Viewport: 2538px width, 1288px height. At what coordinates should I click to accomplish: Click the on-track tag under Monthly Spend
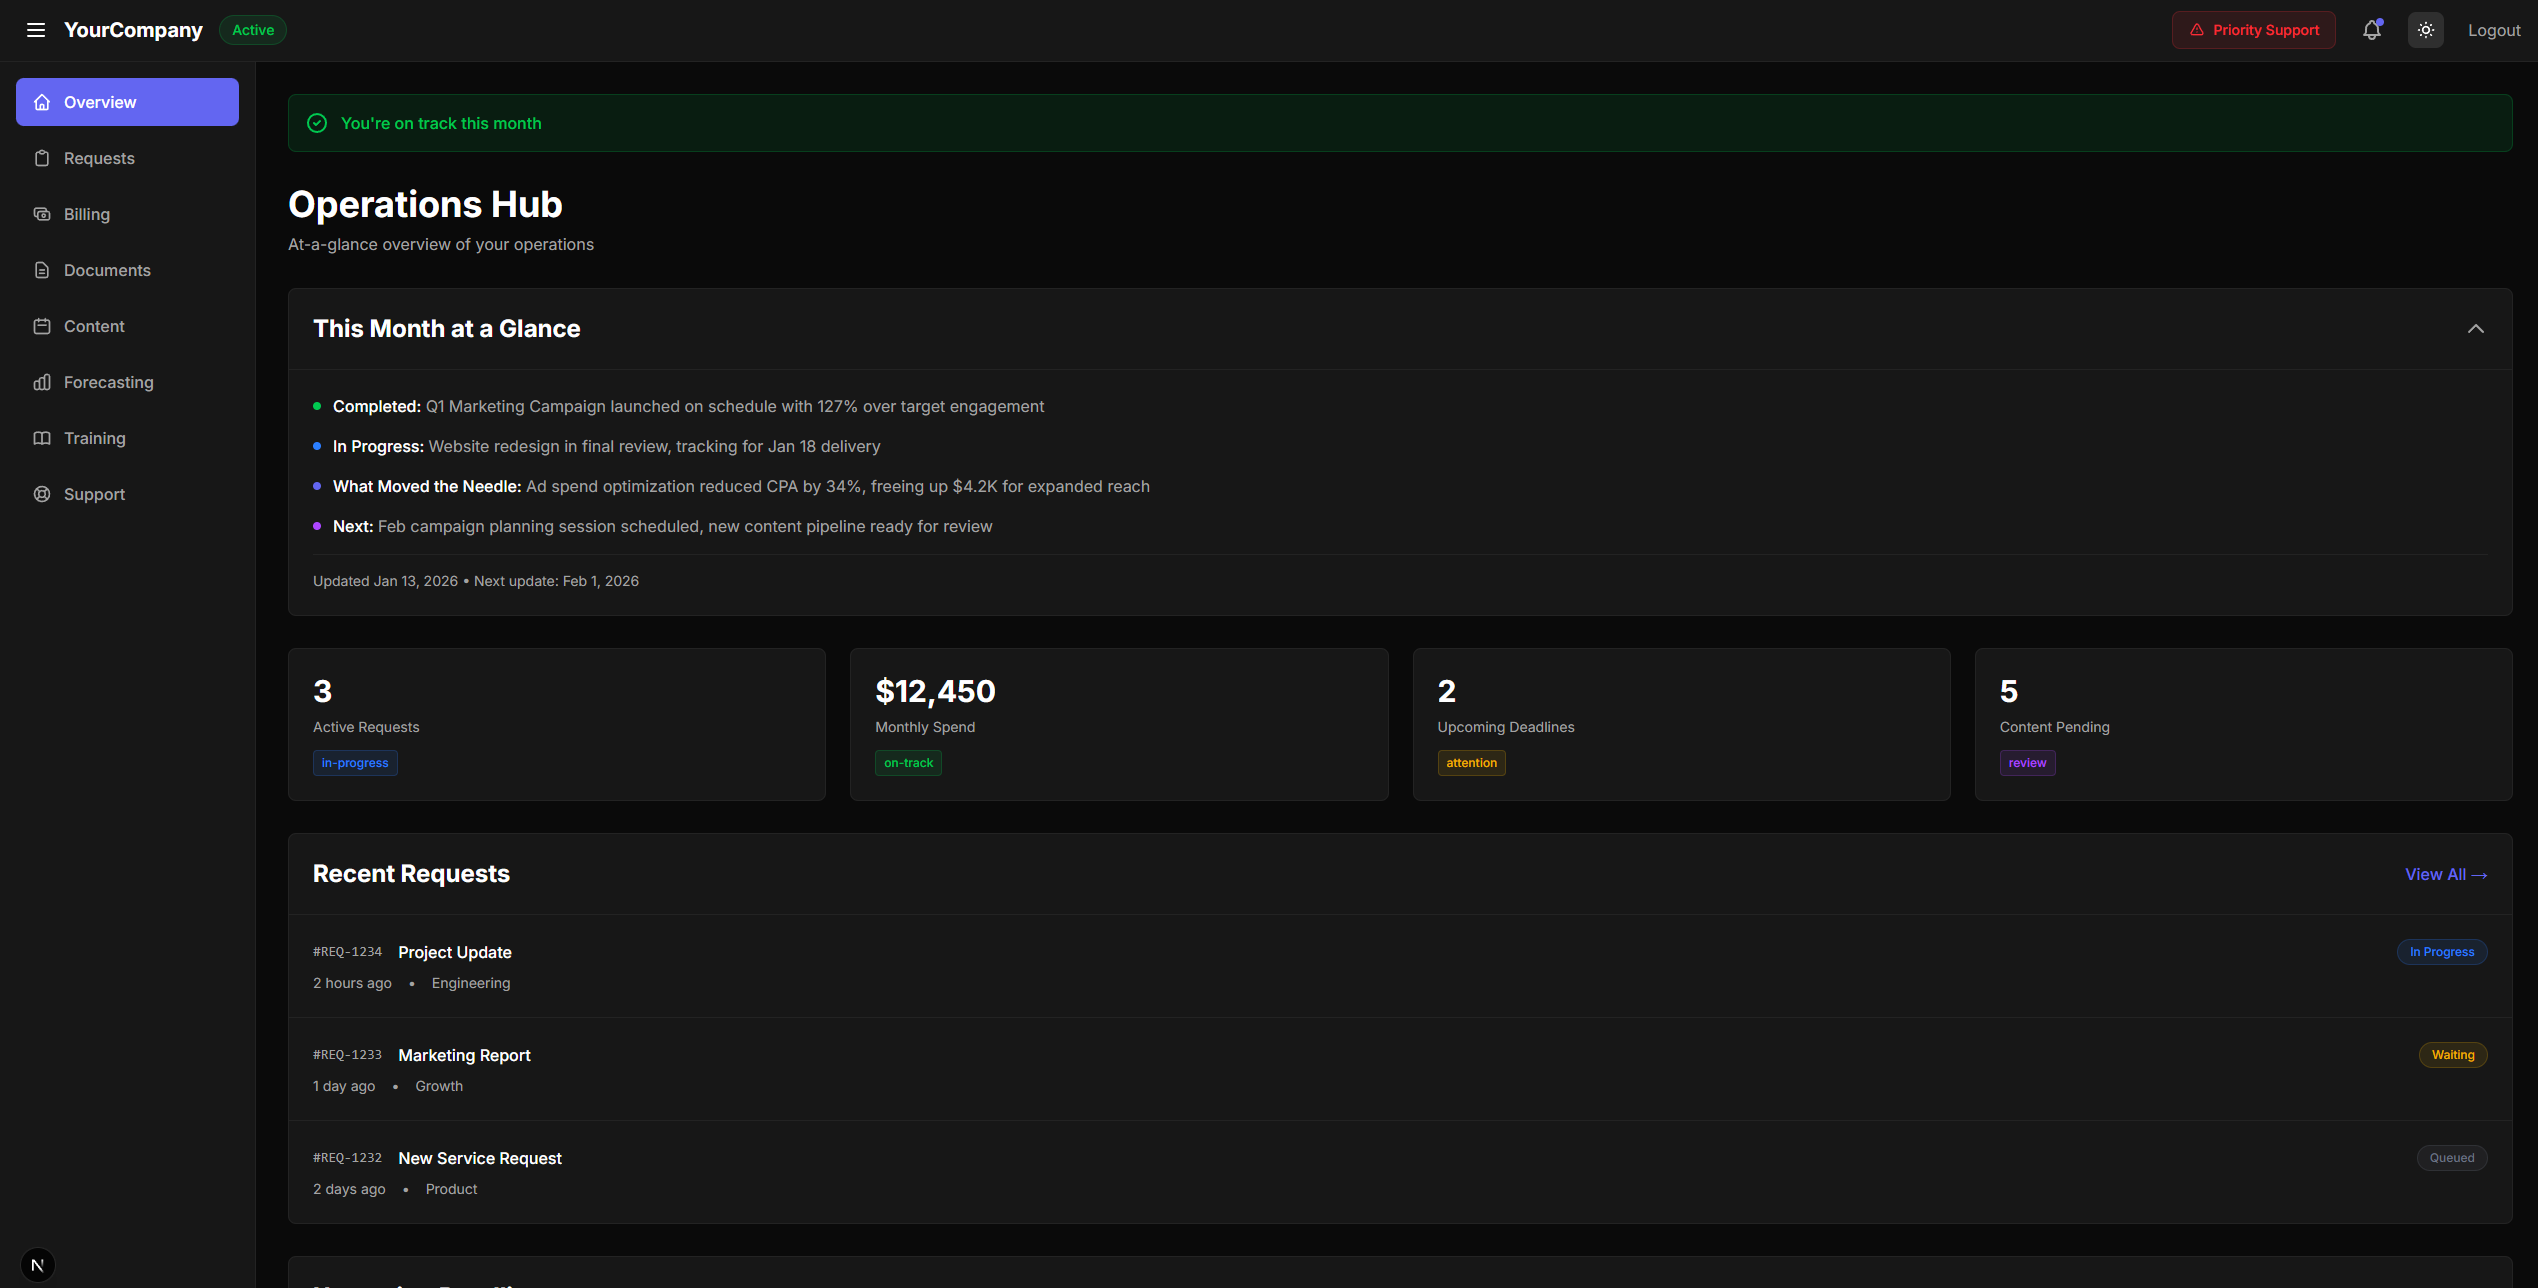[907, 763]
